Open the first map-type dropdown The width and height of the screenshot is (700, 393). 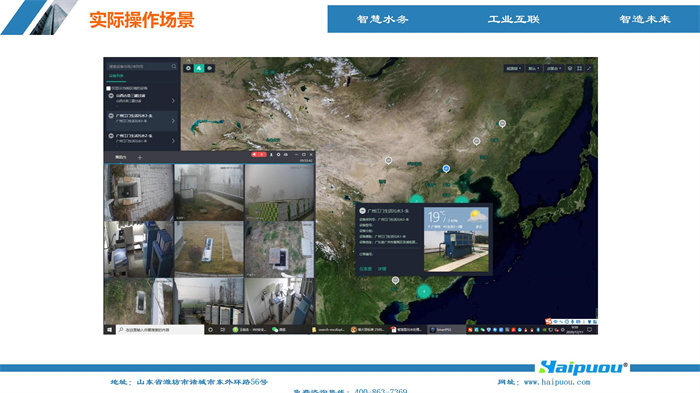[514, 68]
